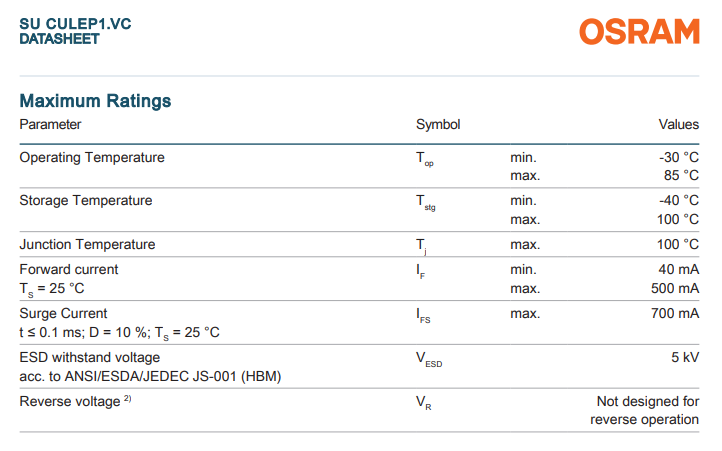Click the ESD withstand voltage label

[x=89, y=357]
